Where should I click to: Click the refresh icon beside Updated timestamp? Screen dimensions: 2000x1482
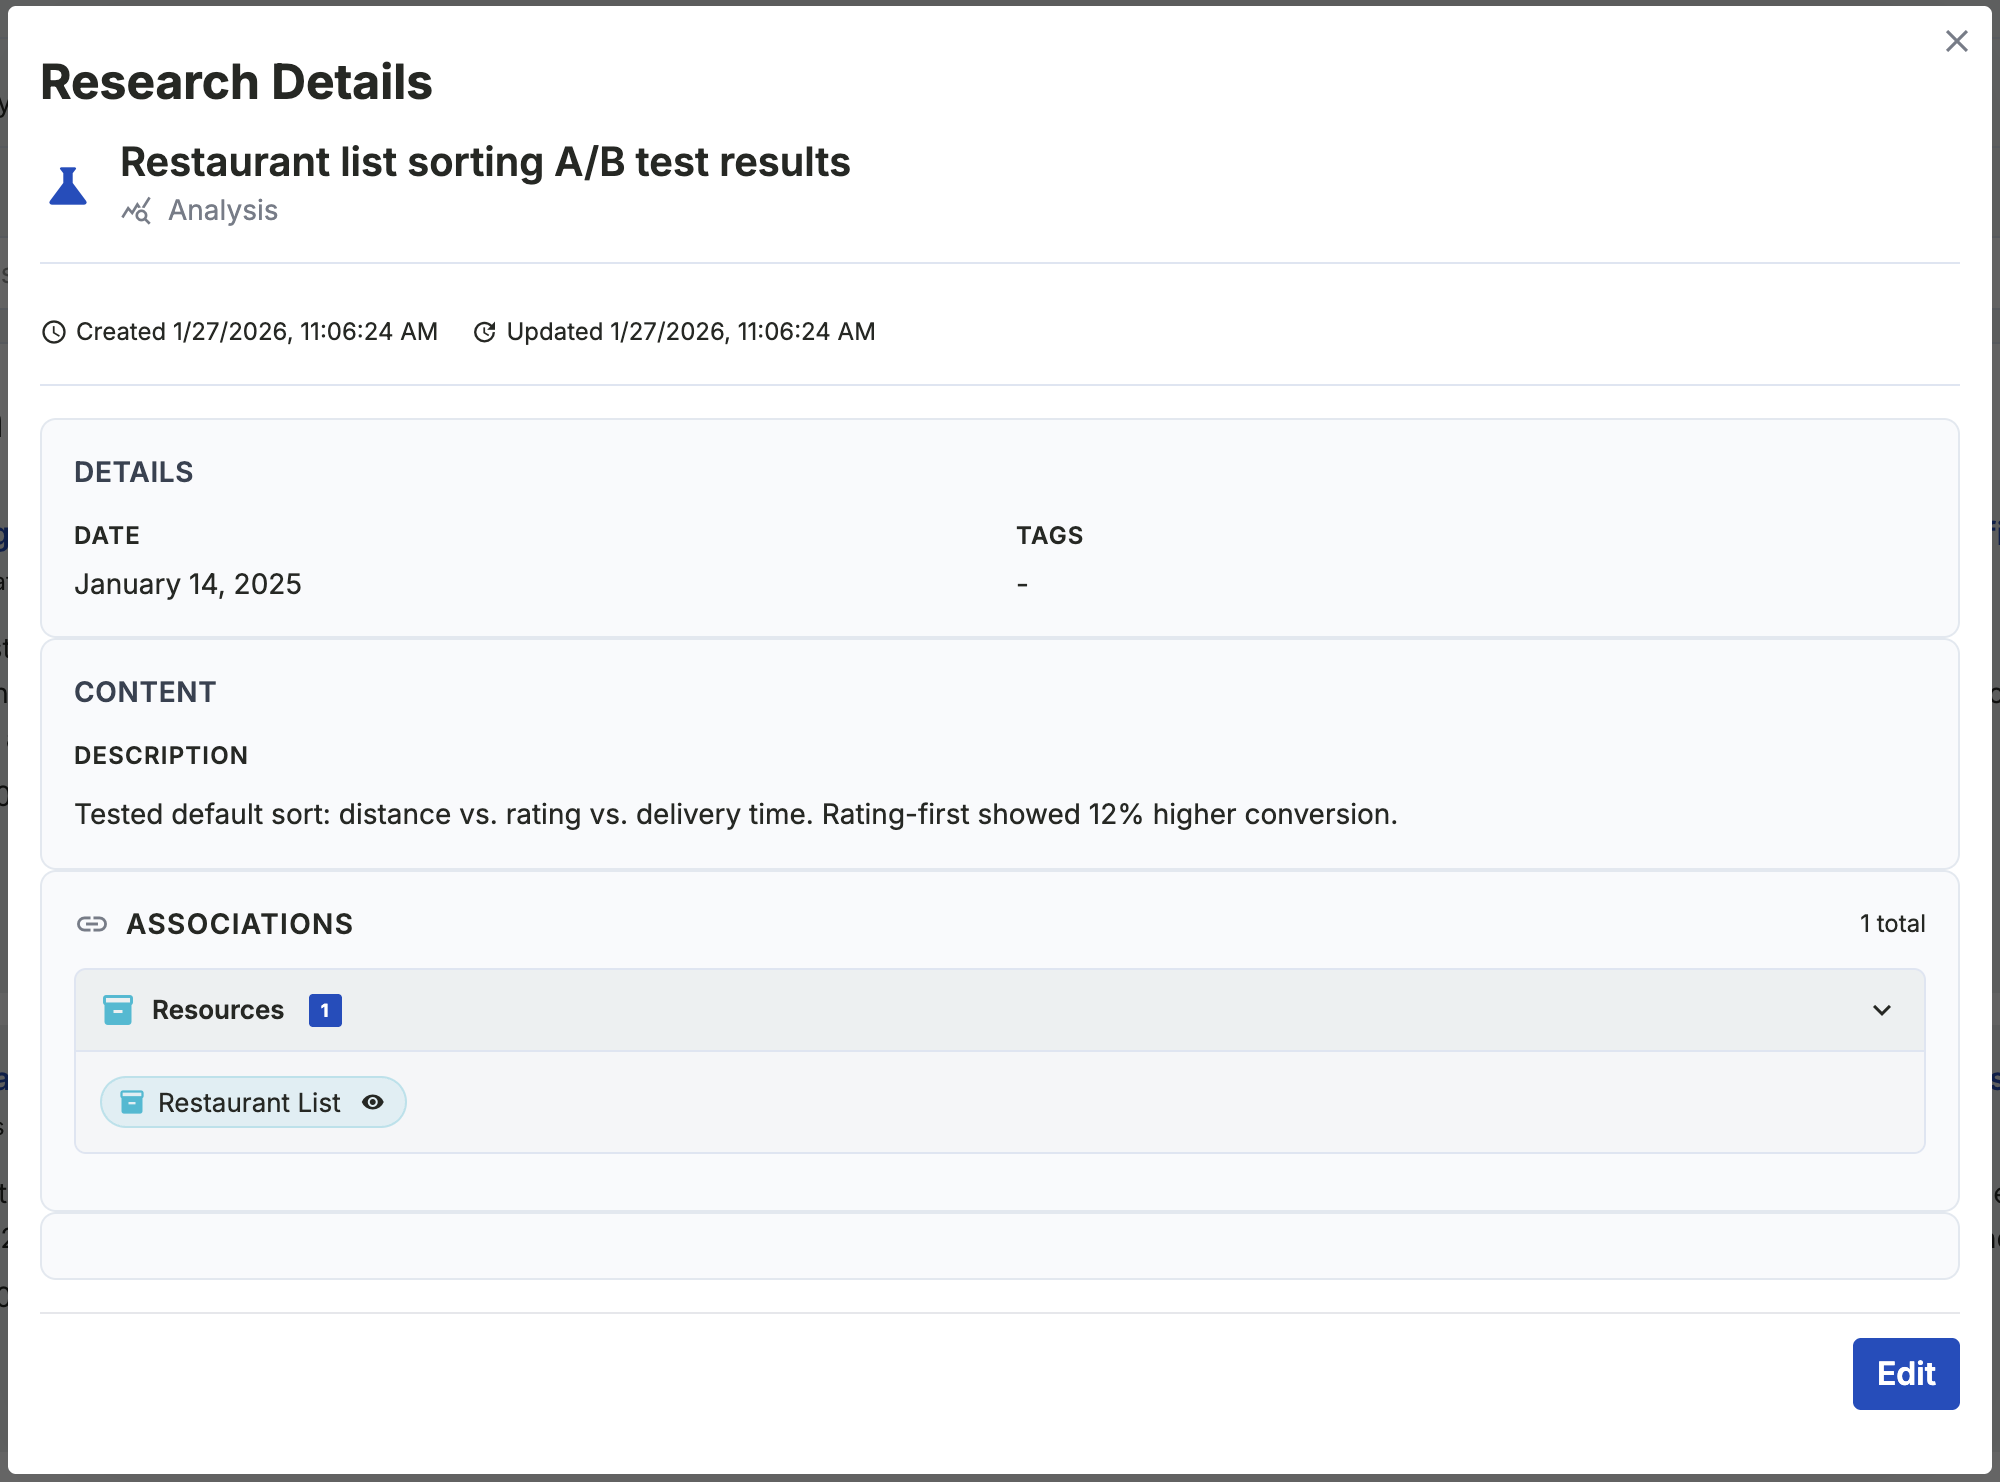484,331
